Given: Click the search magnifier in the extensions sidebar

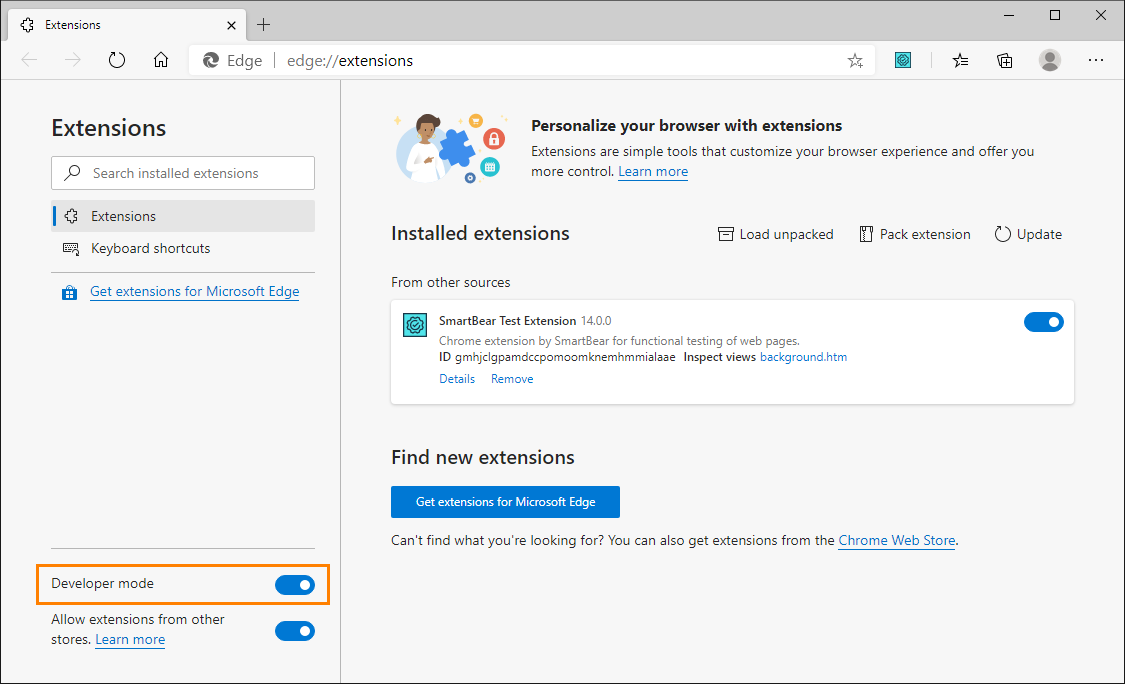Looking at the screenshot, I should click(x=72, y=172).
